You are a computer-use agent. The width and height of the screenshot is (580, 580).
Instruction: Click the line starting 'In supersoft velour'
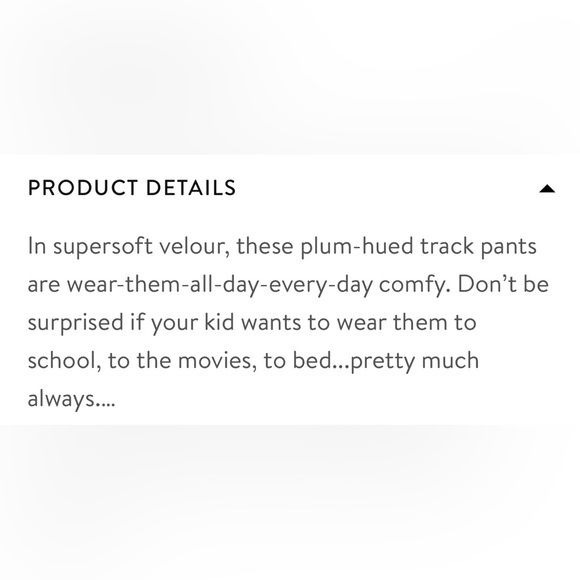282,247
